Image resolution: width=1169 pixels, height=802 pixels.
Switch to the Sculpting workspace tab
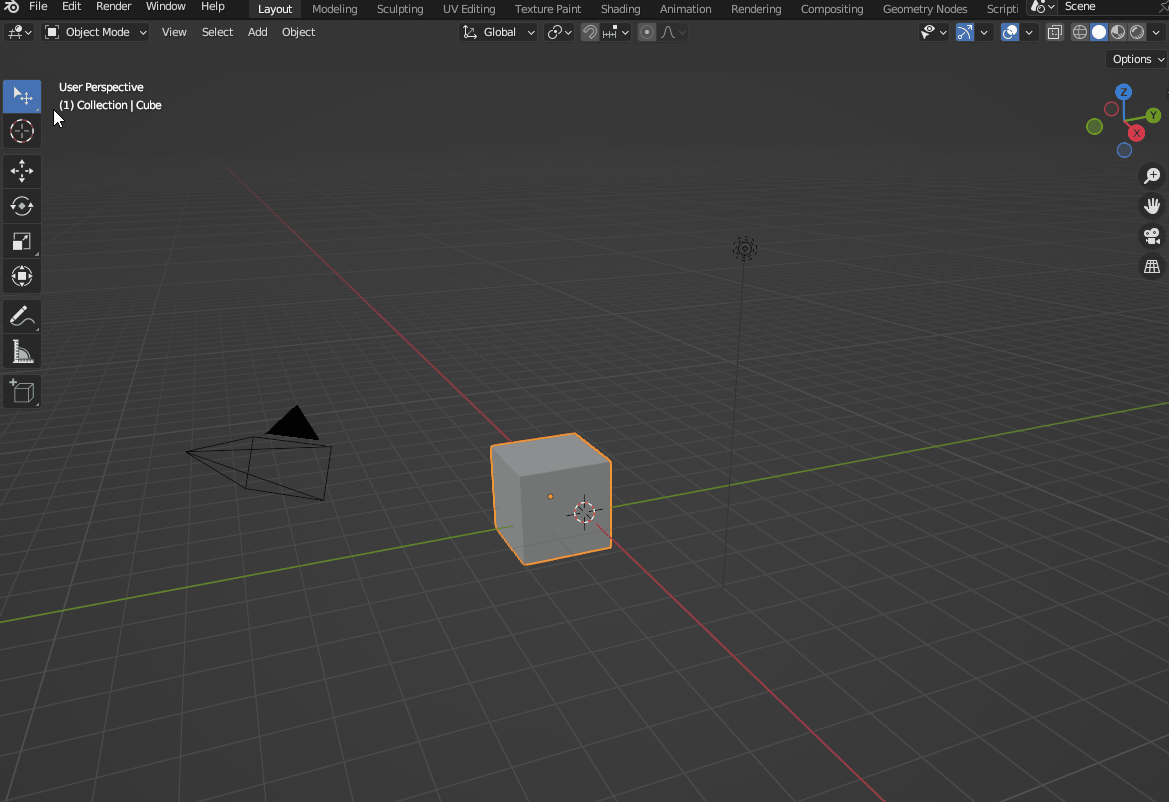[400, 9]
